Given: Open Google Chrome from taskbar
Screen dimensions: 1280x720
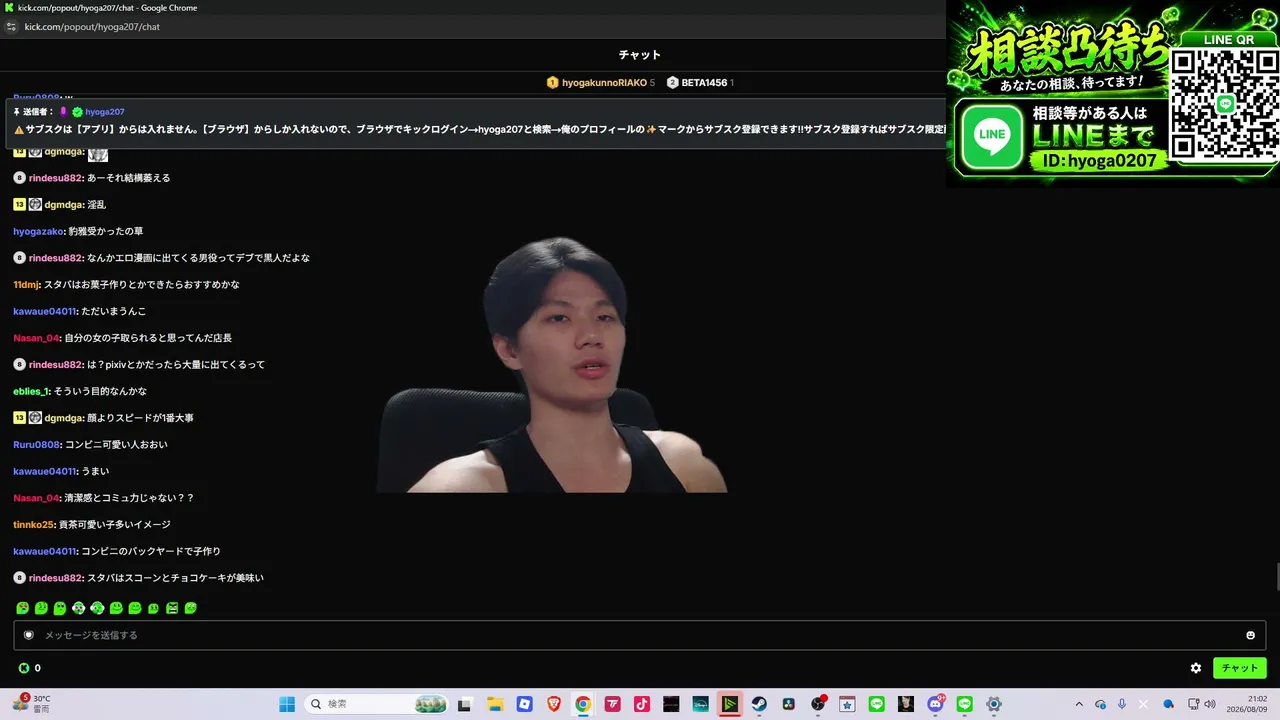Looking at the screenshot, I should tap(583, 704).
